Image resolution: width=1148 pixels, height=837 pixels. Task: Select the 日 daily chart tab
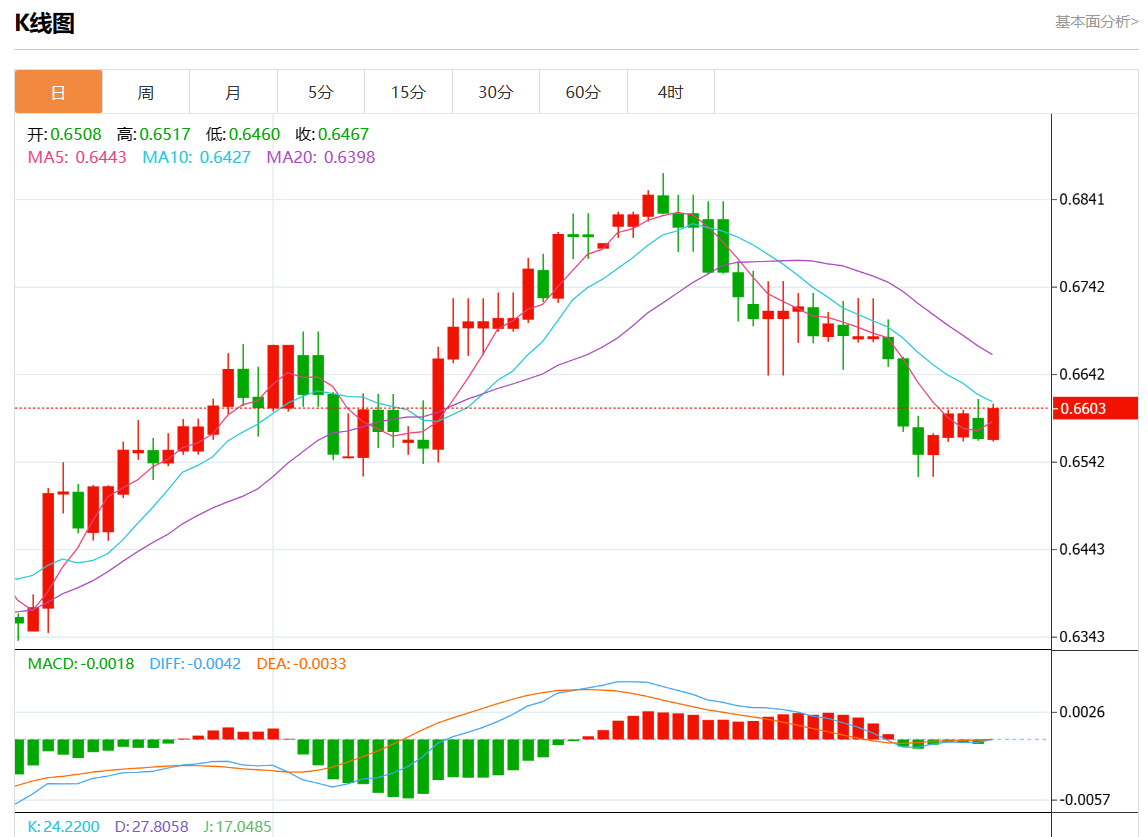58,92
